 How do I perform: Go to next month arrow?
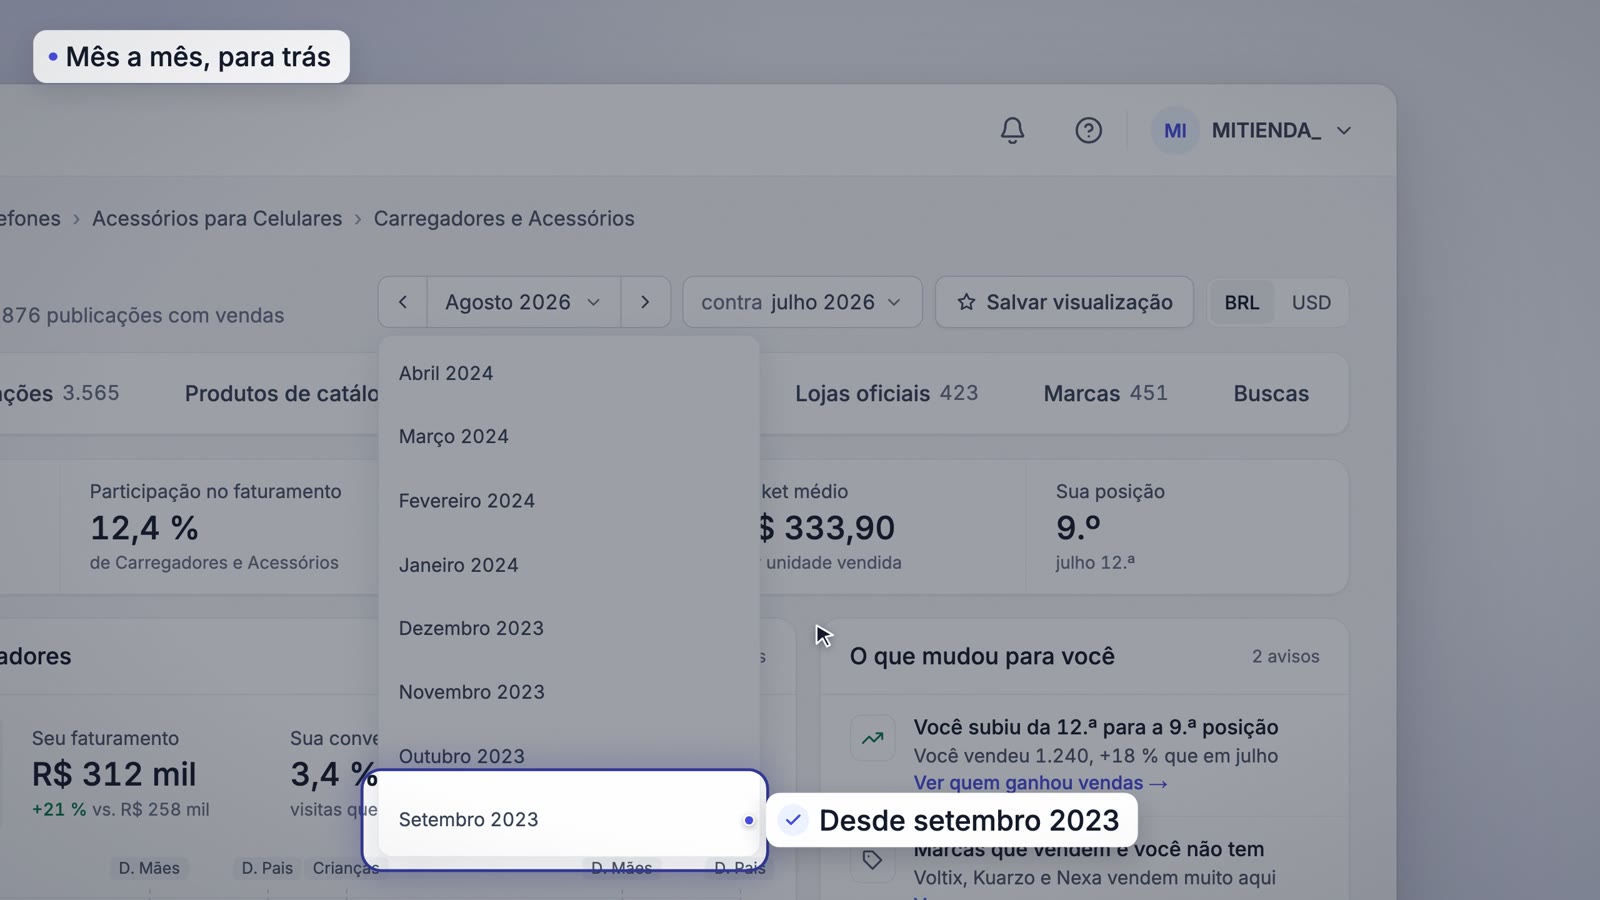tap(645, 302)
